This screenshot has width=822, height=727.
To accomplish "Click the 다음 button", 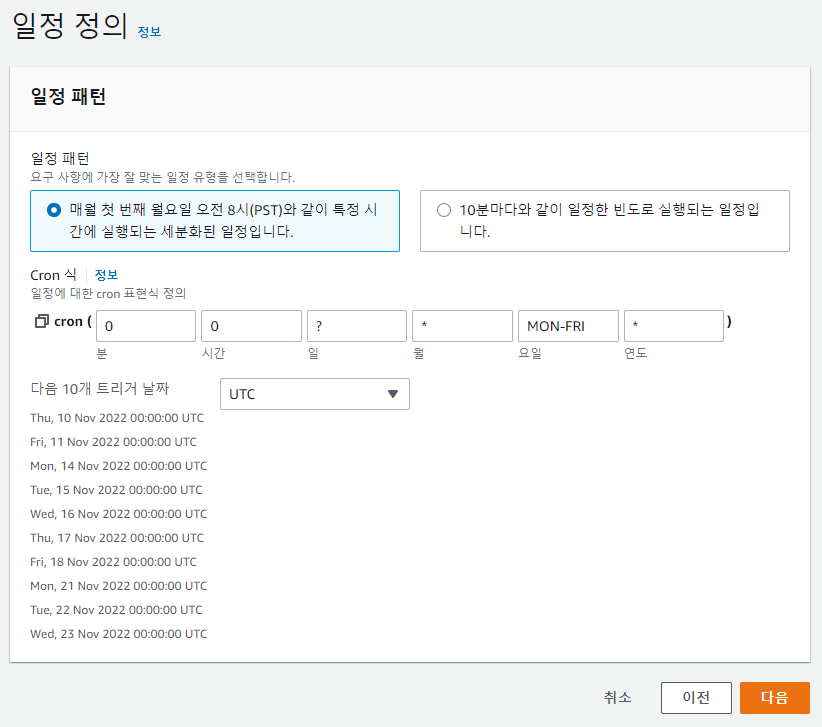I will (774, 698).
